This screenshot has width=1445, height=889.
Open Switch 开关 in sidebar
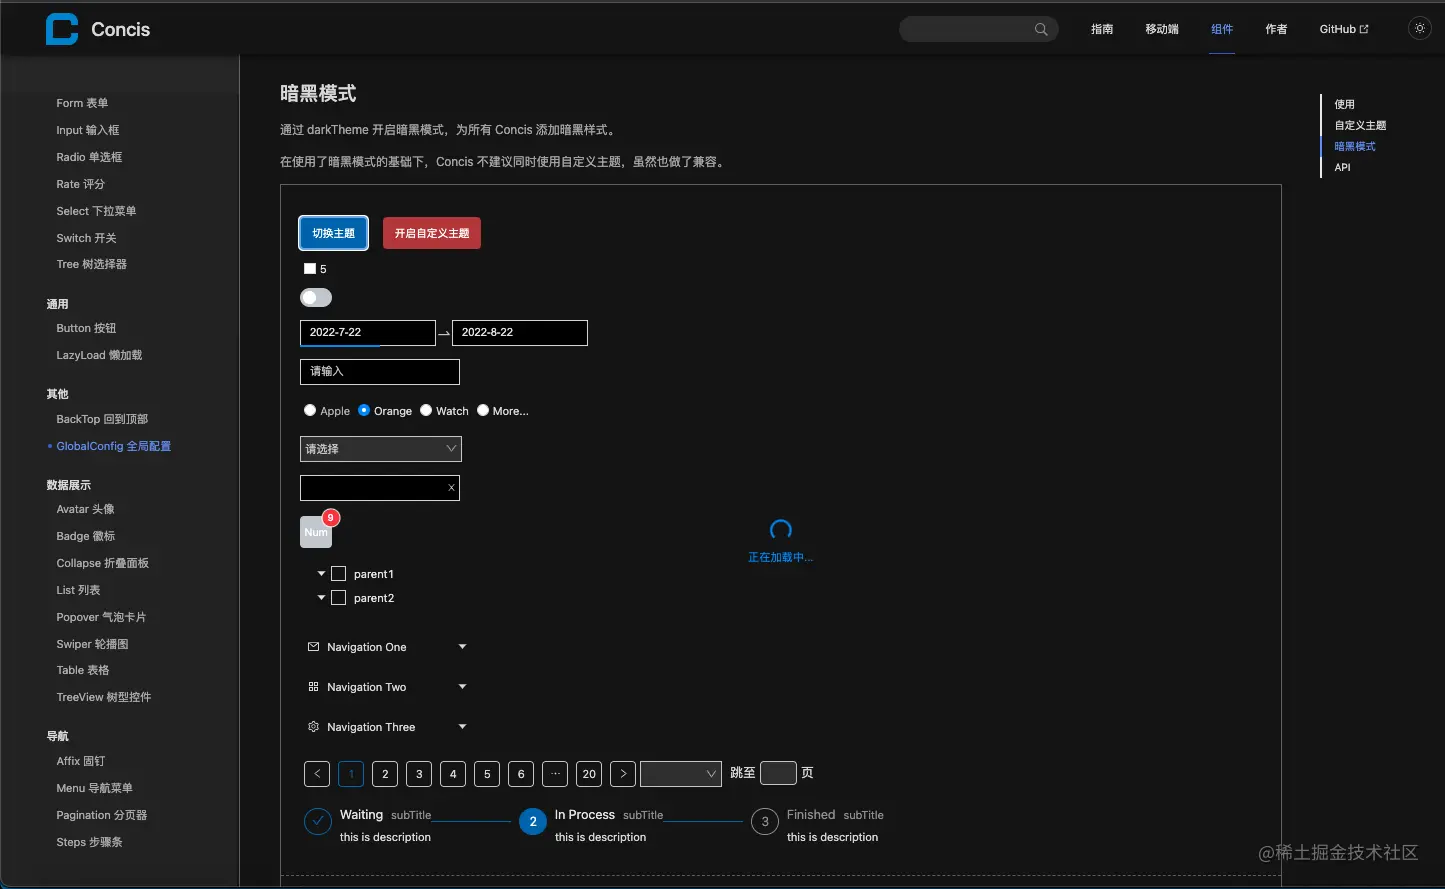(x=87, y=238)
